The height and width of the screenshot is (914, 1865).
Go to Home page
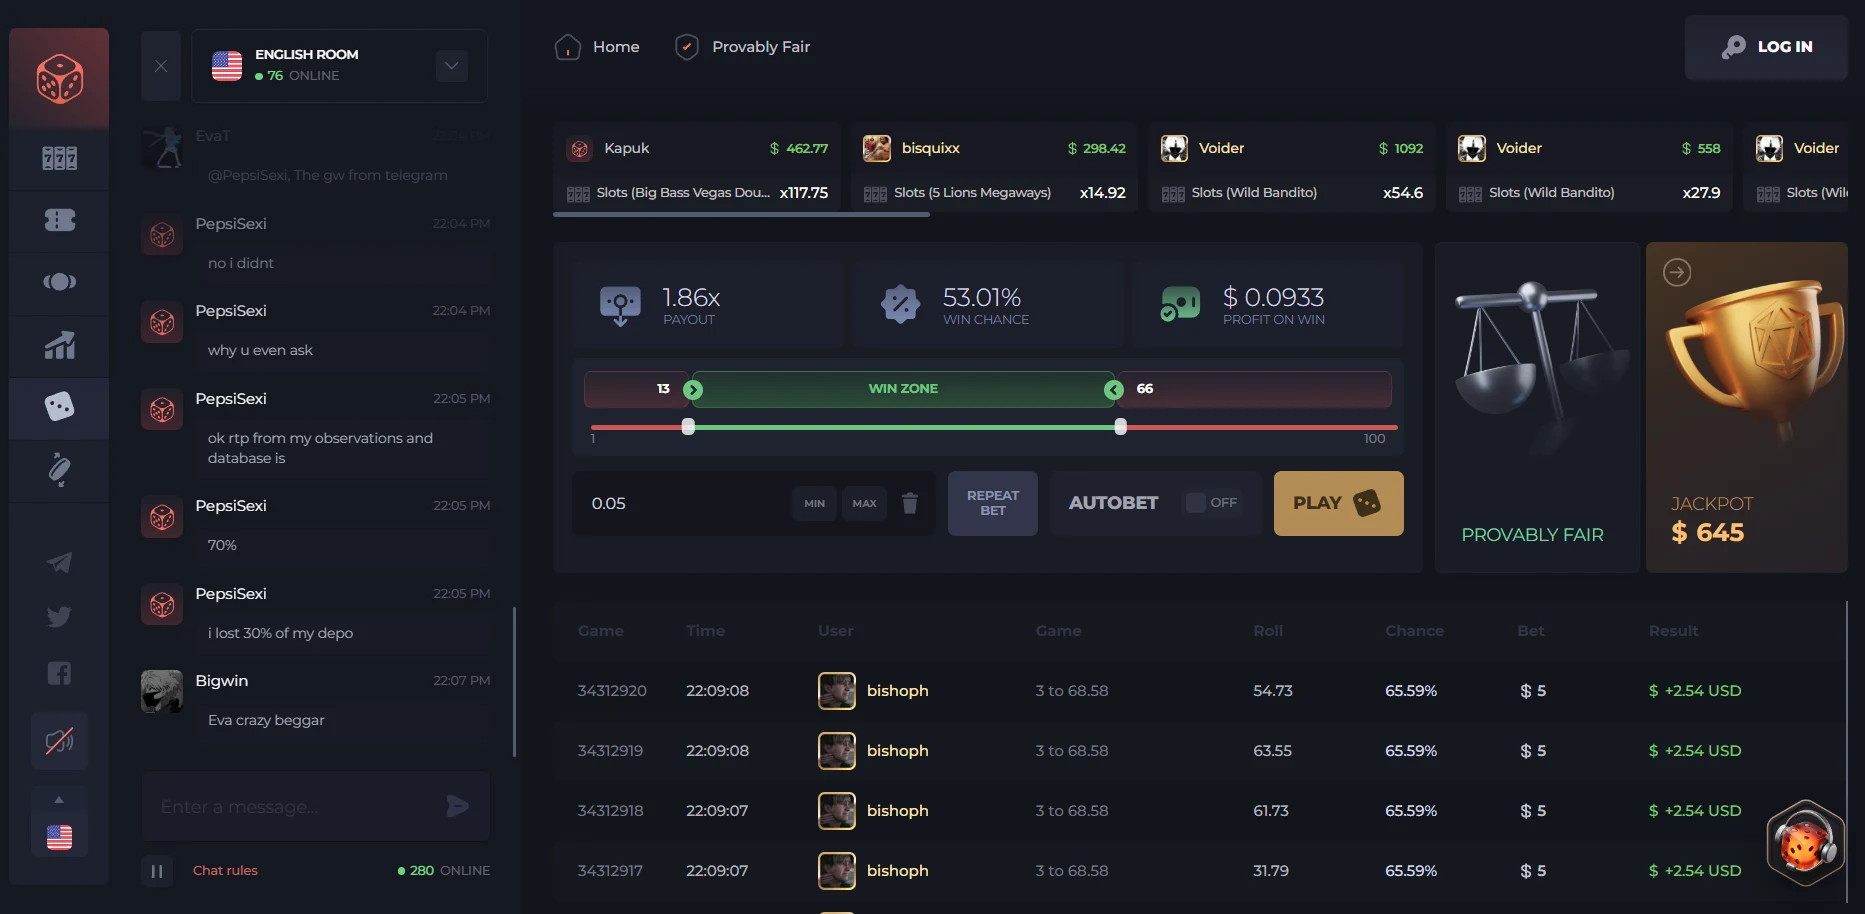(597, 47)
